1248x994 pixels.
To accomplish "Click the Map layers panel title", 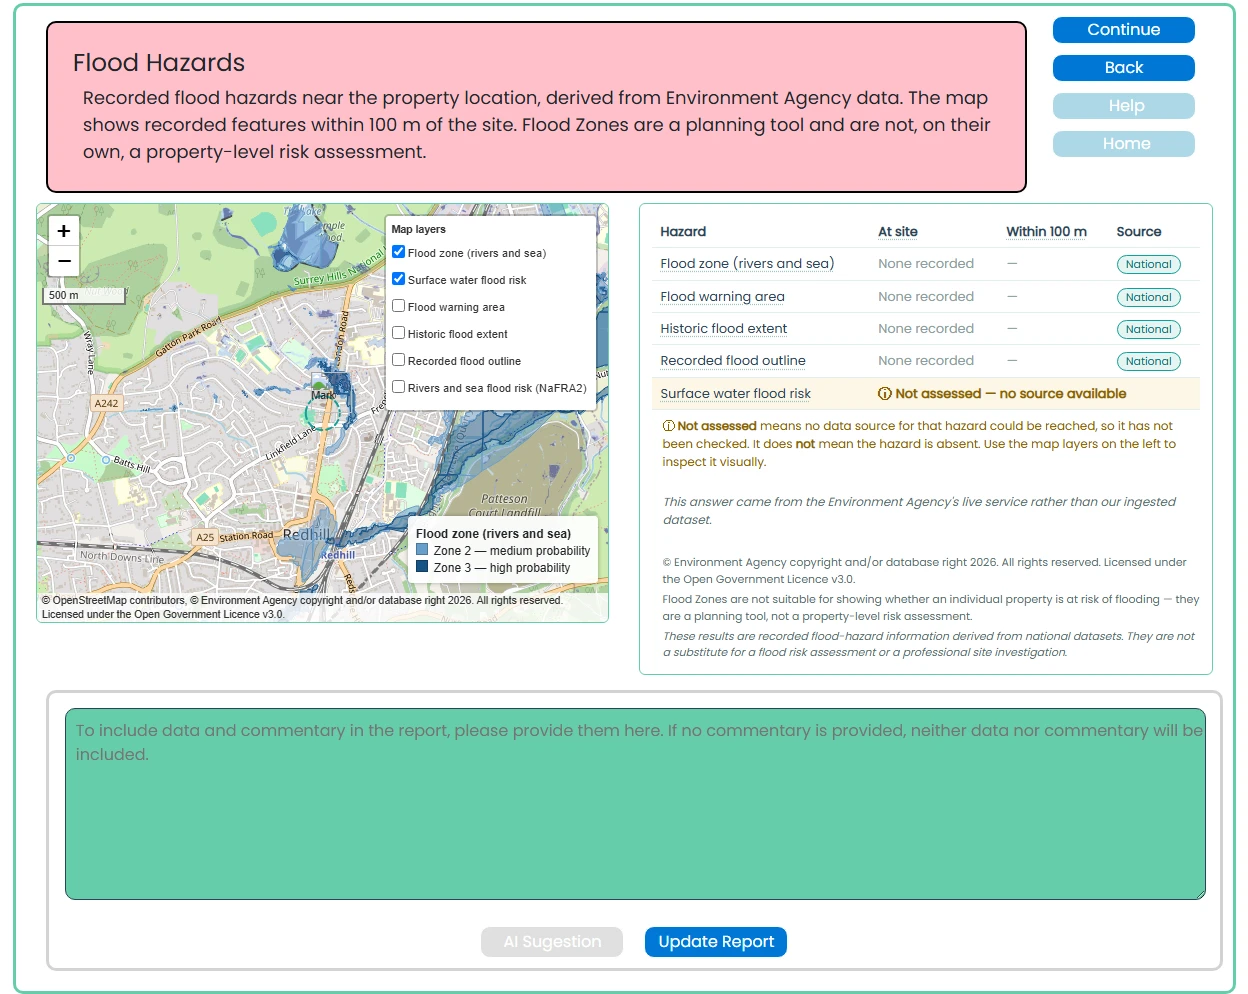I will coord(418,229).
